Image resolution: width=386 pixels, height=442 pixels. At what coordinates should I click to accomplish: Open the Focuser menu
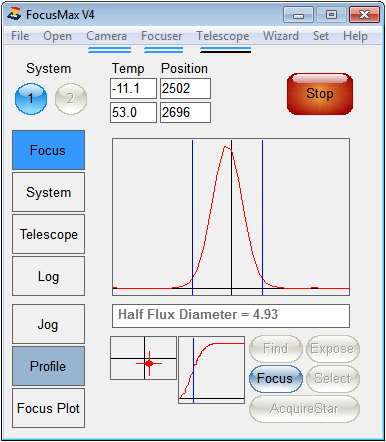point(161,36)
